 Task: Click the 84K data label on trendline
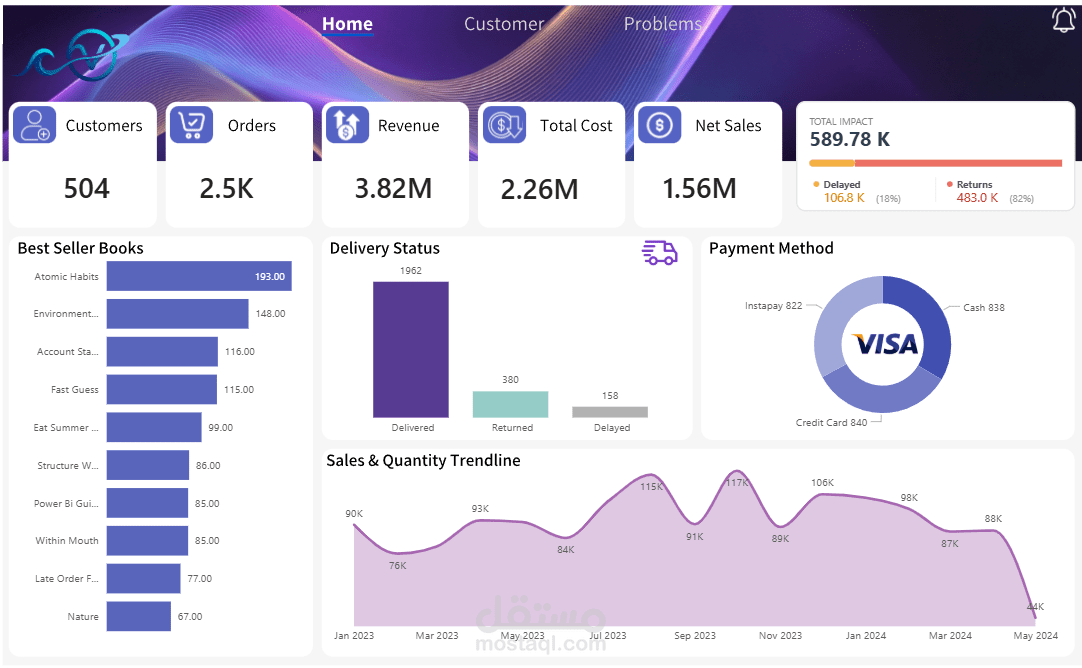pos(566,550)
